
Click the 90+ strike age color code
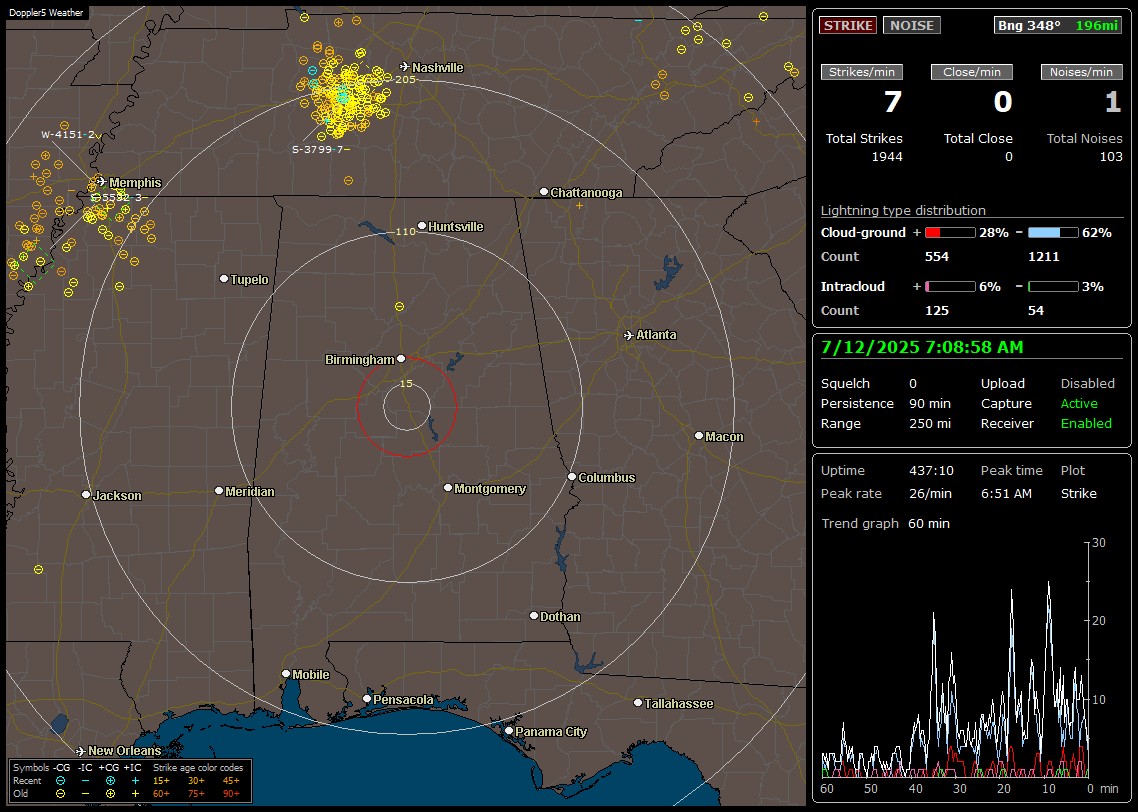coord(231,794)
